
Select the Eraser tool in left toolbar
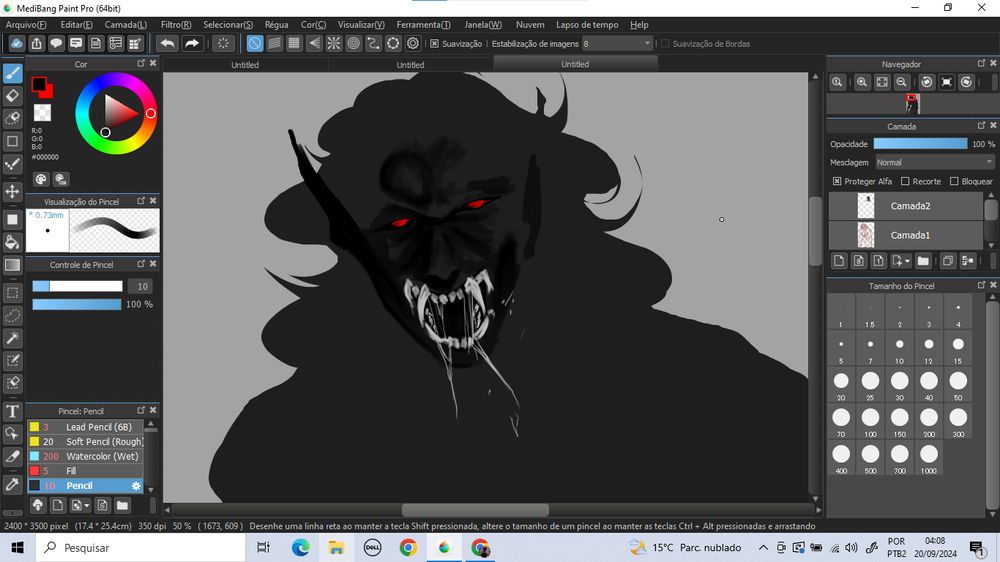13,96
